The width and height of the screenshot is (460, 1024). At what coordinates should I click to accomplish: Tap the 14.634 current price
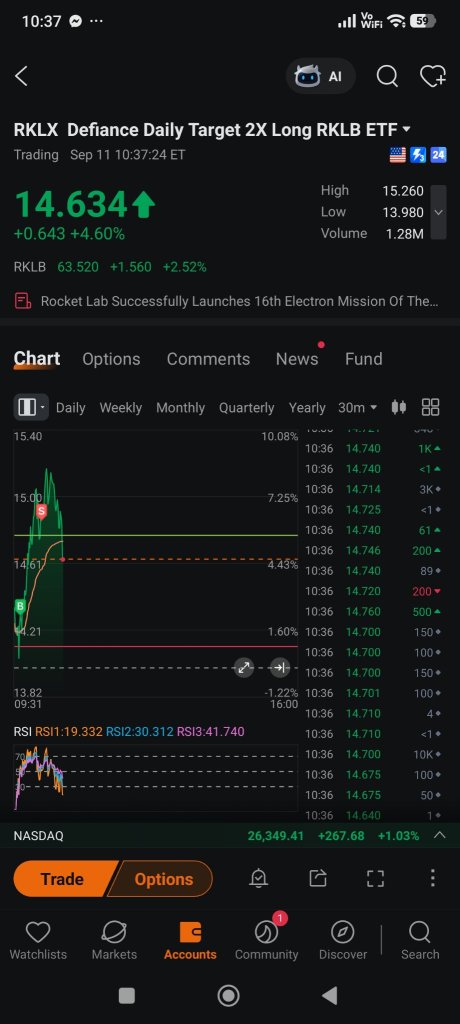(70, 204)
